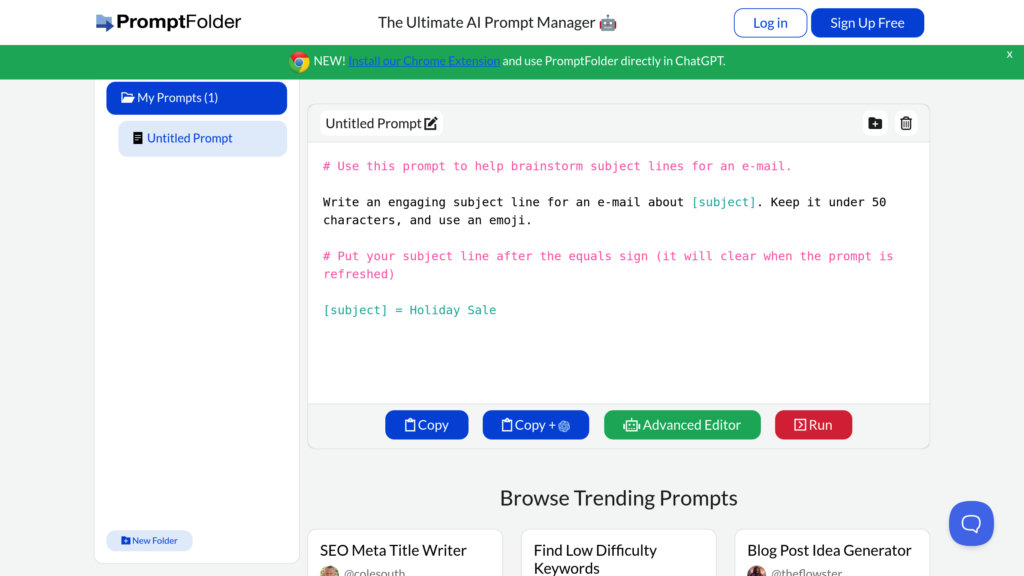
Task: Click the PromptFolder logo
Action: click(168, 22)
